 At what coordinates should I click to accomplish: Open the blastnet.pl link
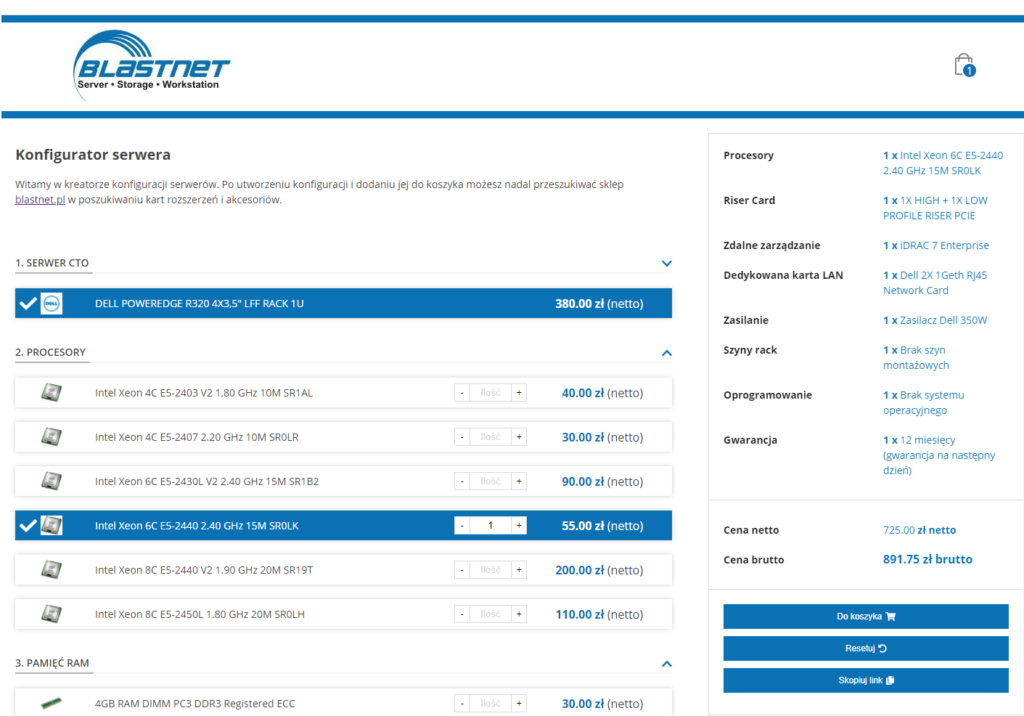pyautogui.click(x=40, y=199)
